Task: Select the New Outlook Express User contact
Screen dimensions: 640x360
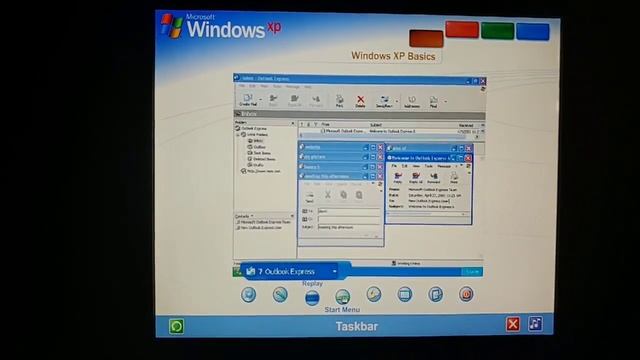Action: click(x=259, y=228)
